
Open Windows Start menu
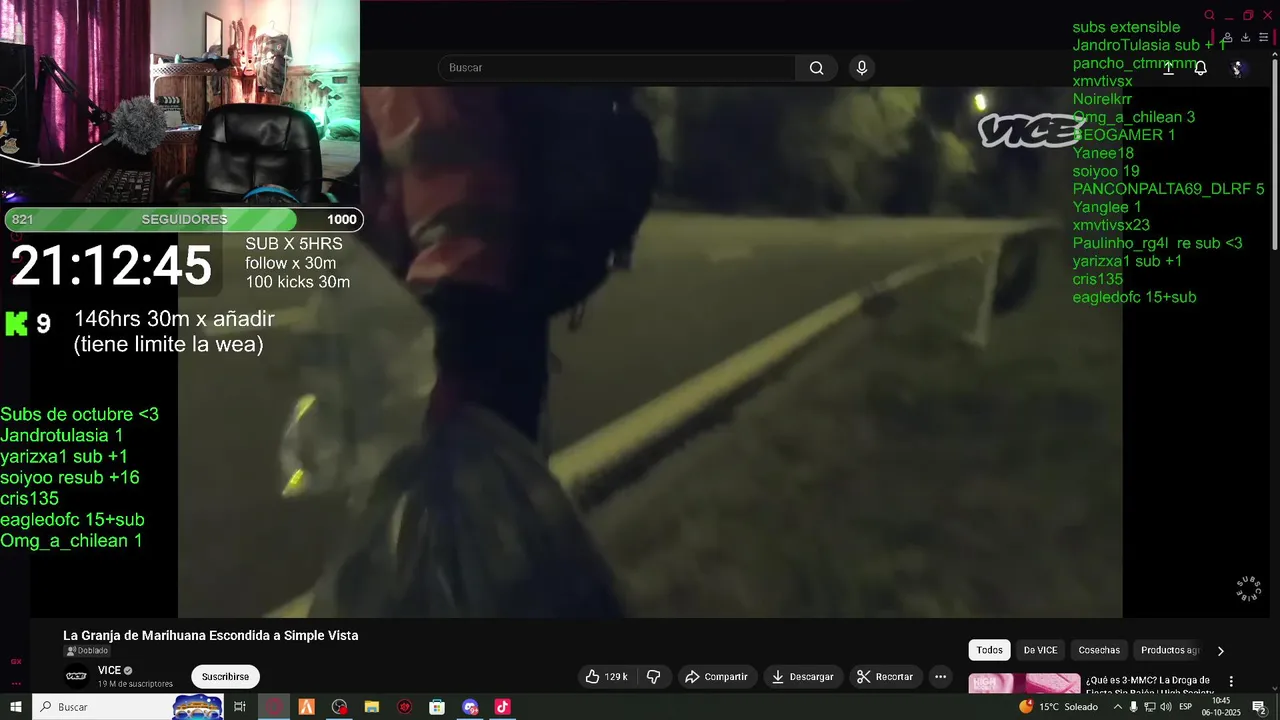pos(16,707)
